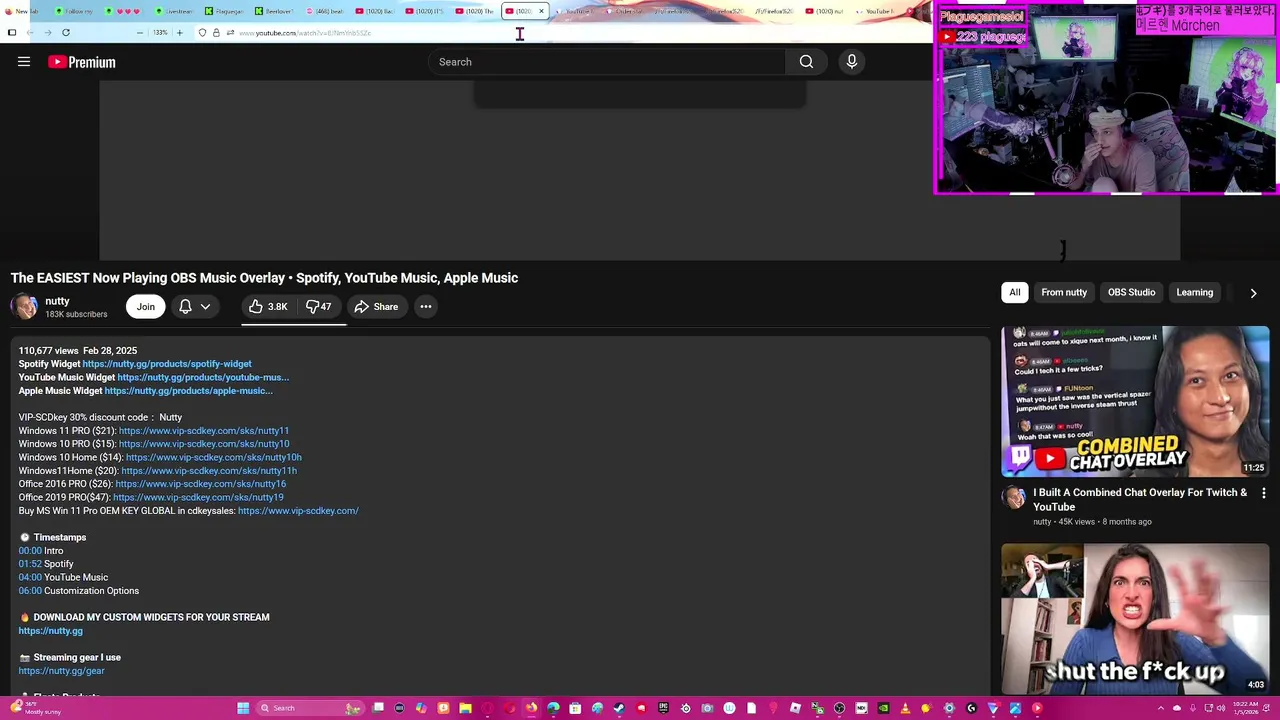Viewport: 1280px width, 720px height.
Task: Open Combined Chat Overlay video thumbnail
Action: coord(1135,402)
